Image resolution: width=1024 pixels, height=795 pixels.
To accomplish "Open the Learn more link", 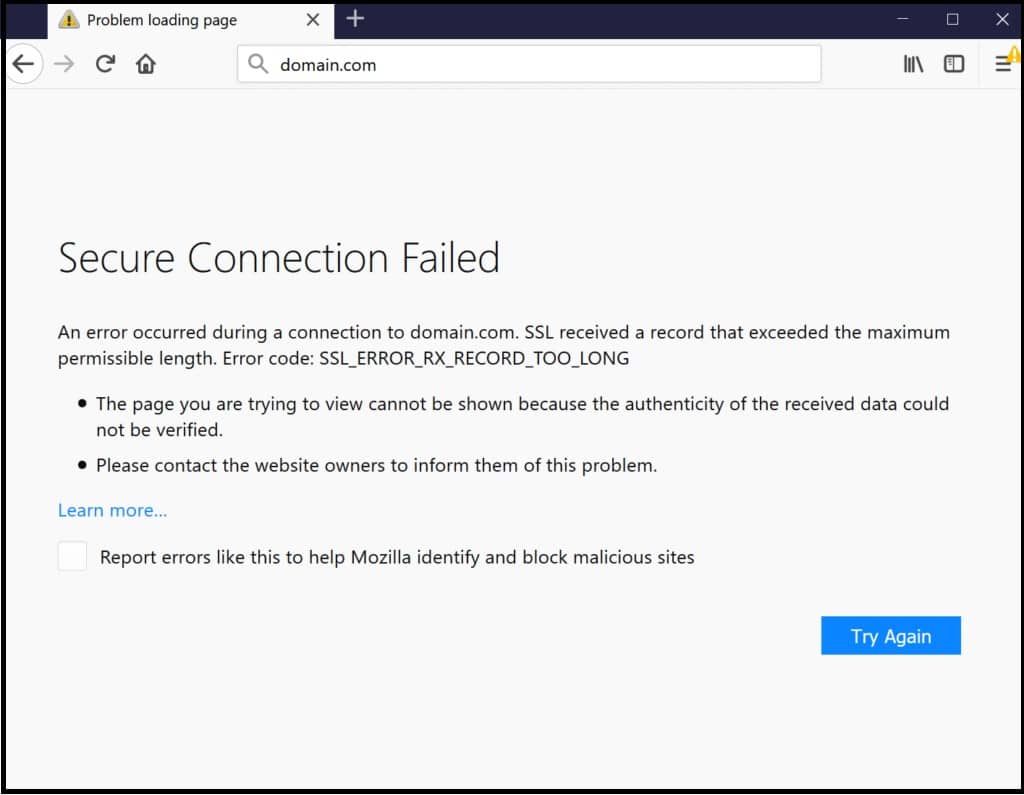I will [112, 510].
